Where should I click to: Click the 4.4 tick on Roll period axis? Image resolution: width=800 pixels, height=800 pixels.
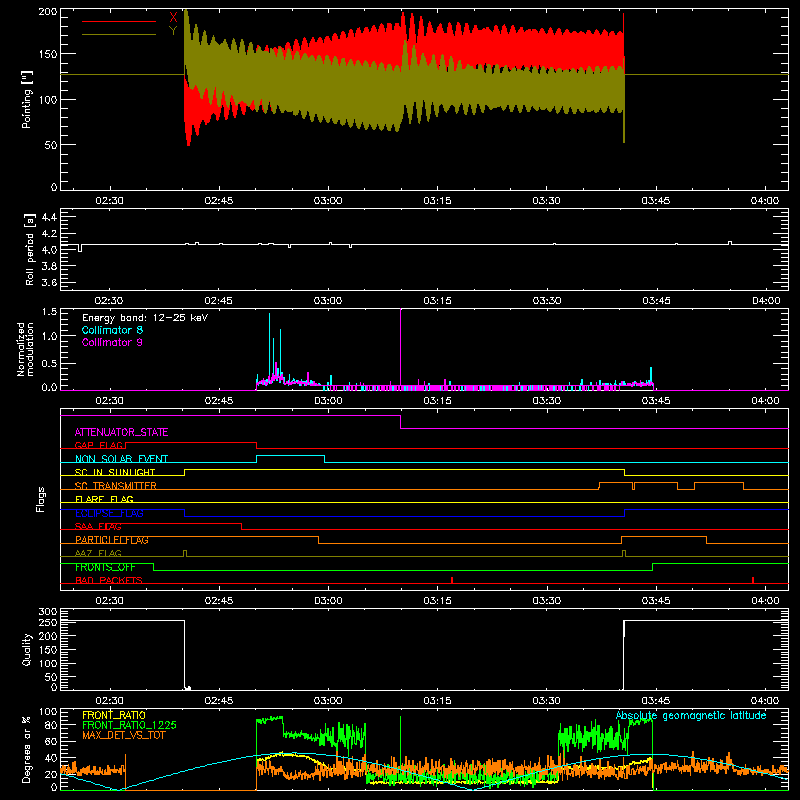[x=49, y=217]
